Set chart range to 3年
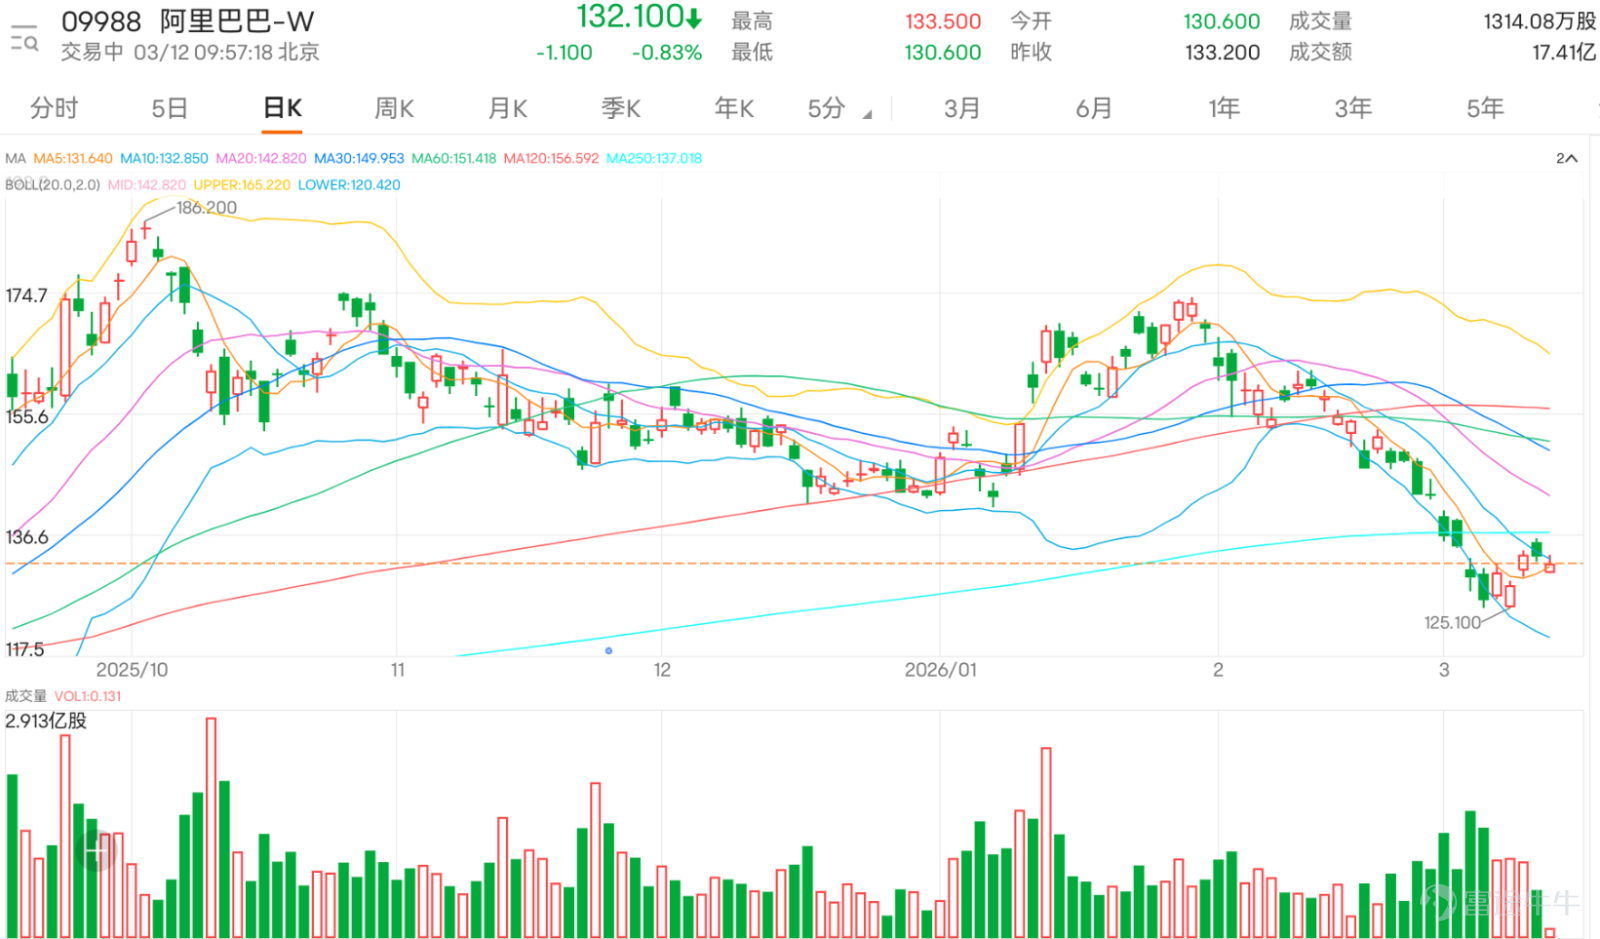Image resolution: width=1600 pixels, height=939 pixels. point(1353,108)
